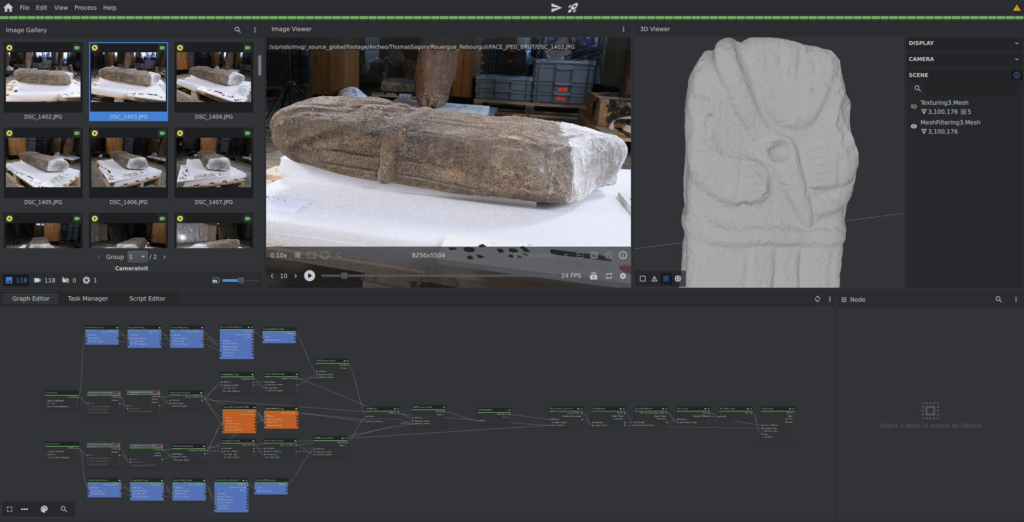Viewport: 1024px width, 522px height.
Task: Click the color palette icon in Graph Editor
Action: [x=44, y=509]
